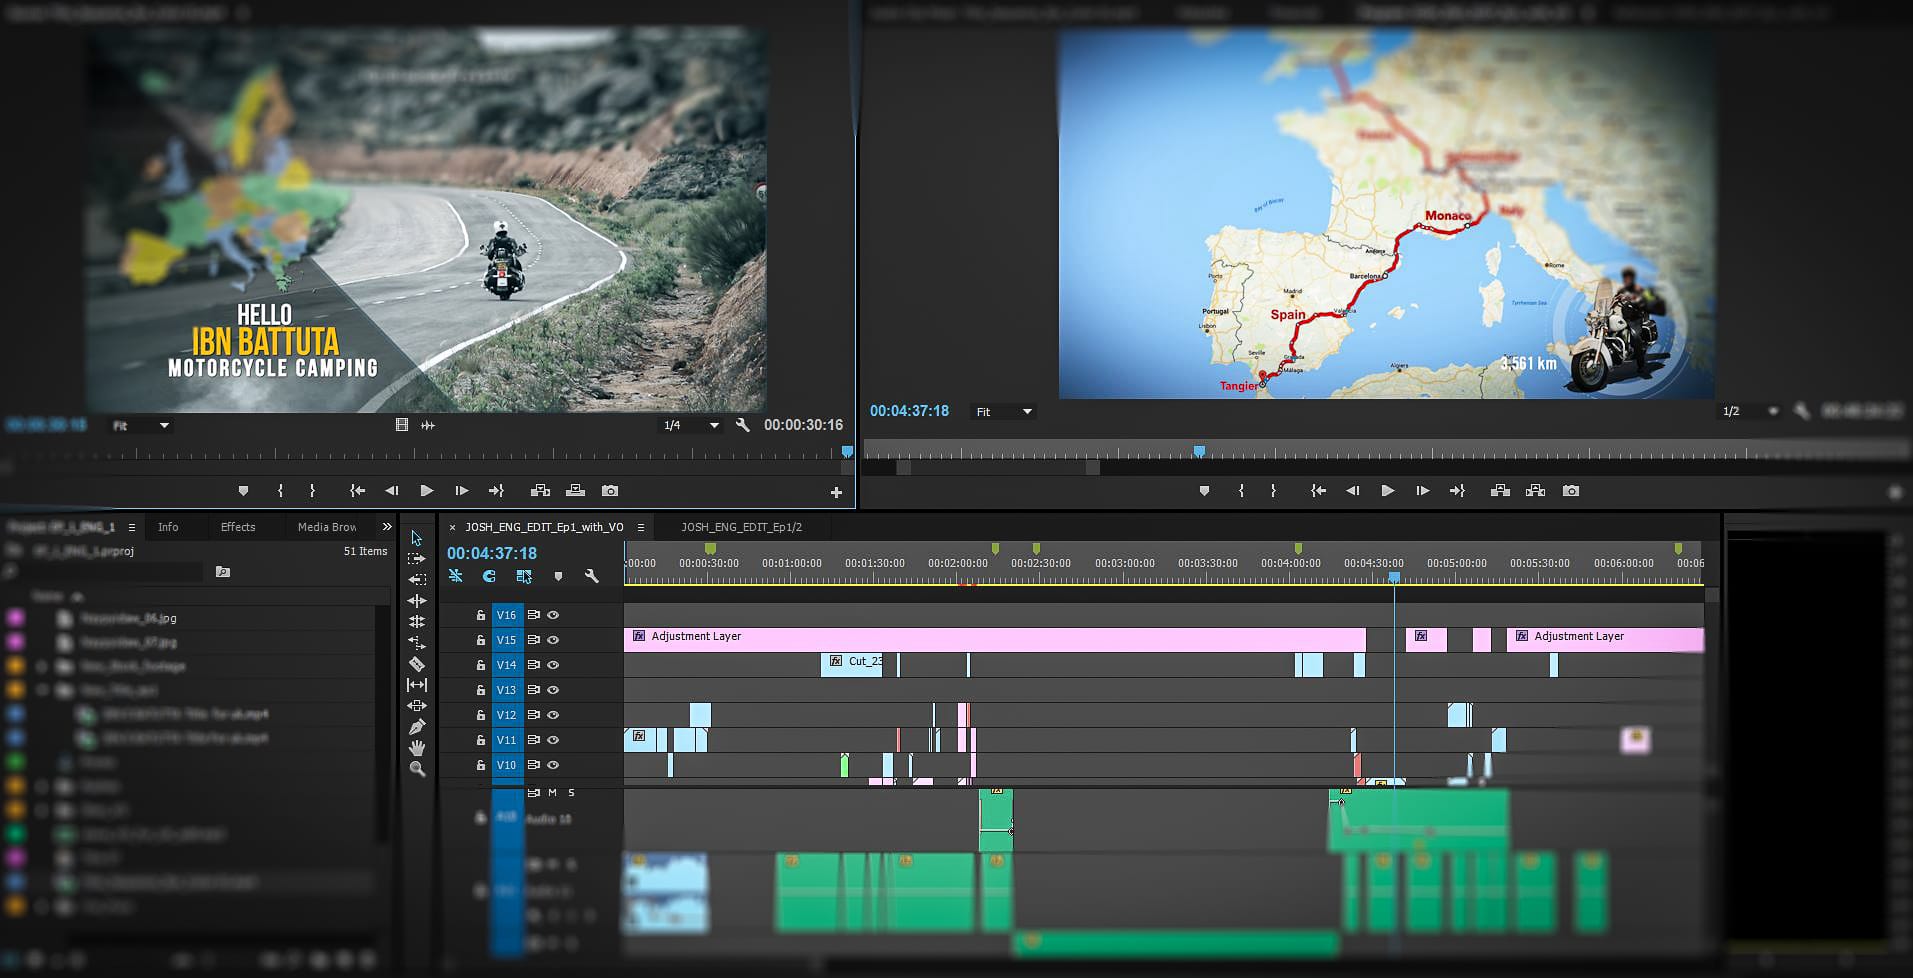Step forward one frame in Program monitor
The width and height of the screenshot is (1913, 978).
coord(1422,491)
